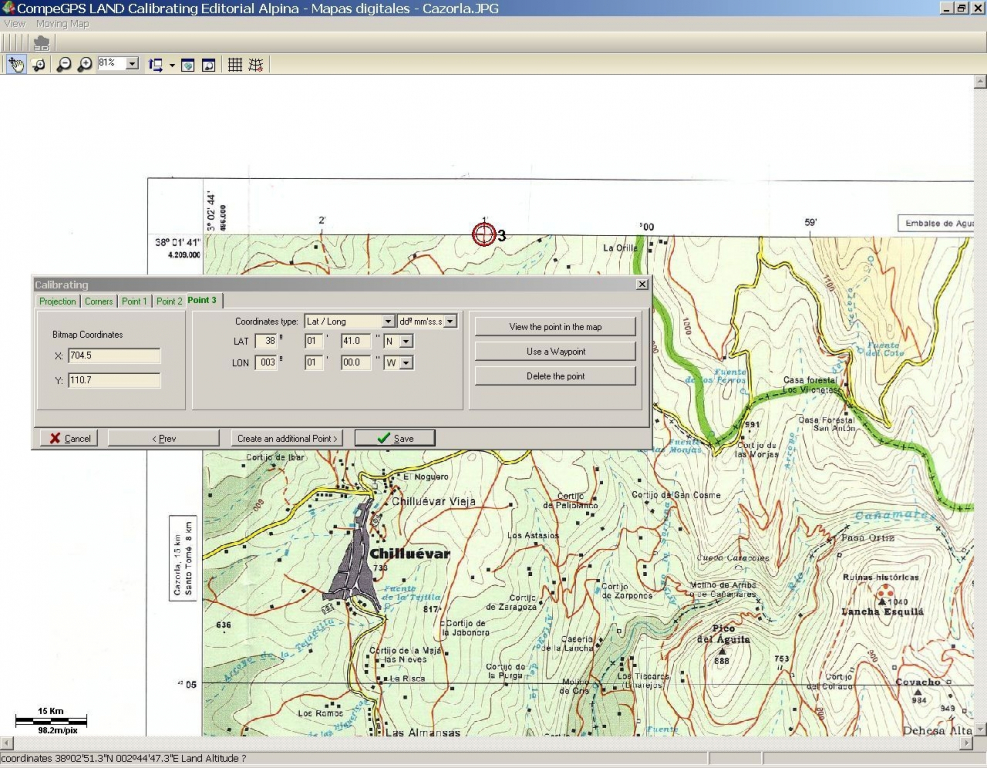Click the Pico del Águila label on map
Viewport: 987px width, 768px height.
tap(723, 634)
